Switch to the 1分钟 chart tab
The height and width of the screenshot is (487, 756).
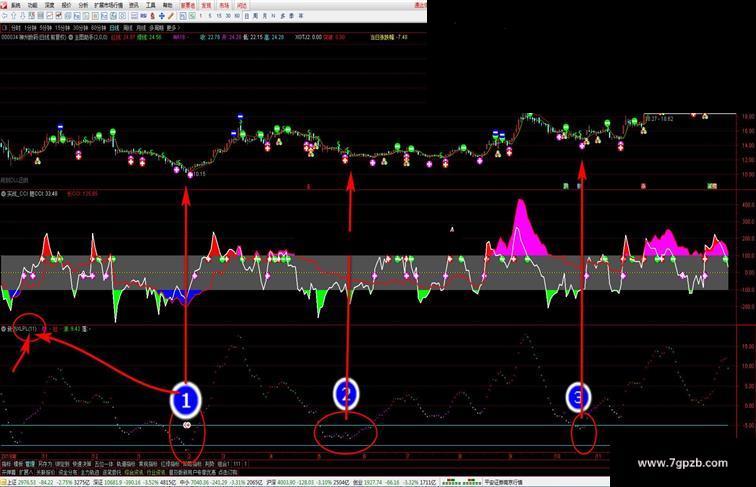tap(30, 28)
